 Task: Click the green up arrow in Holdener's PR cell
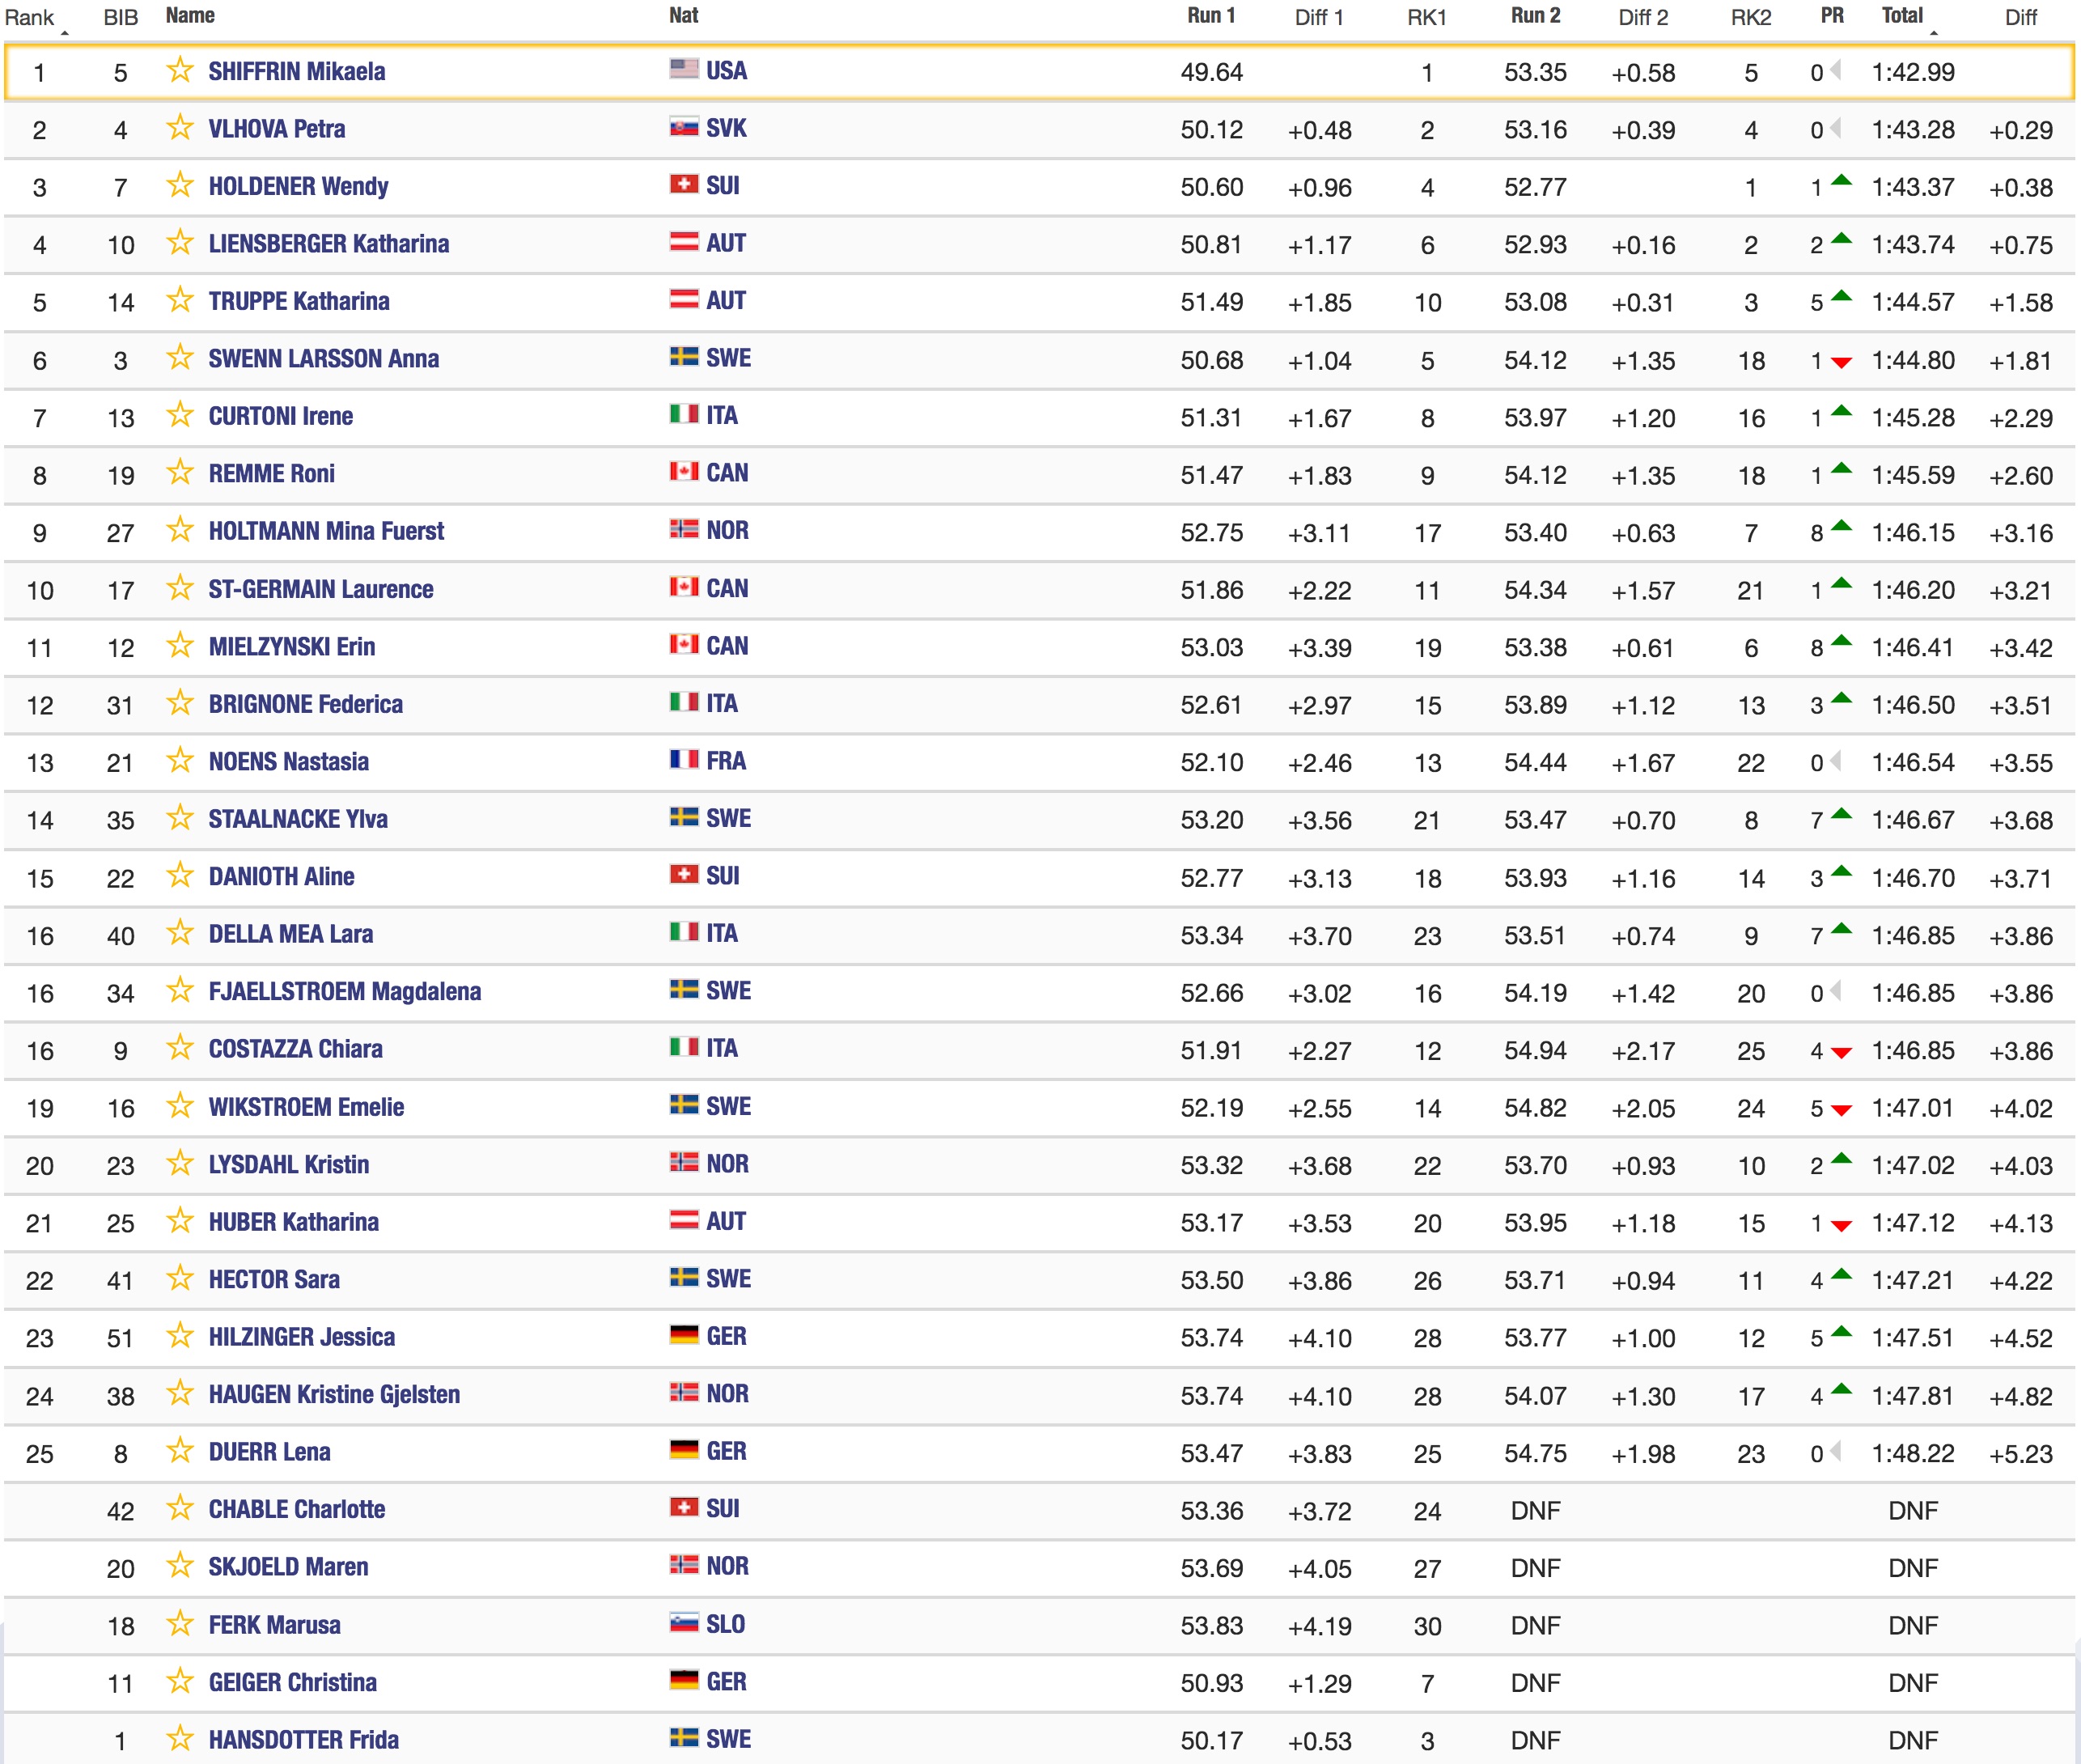(1841, 181)
